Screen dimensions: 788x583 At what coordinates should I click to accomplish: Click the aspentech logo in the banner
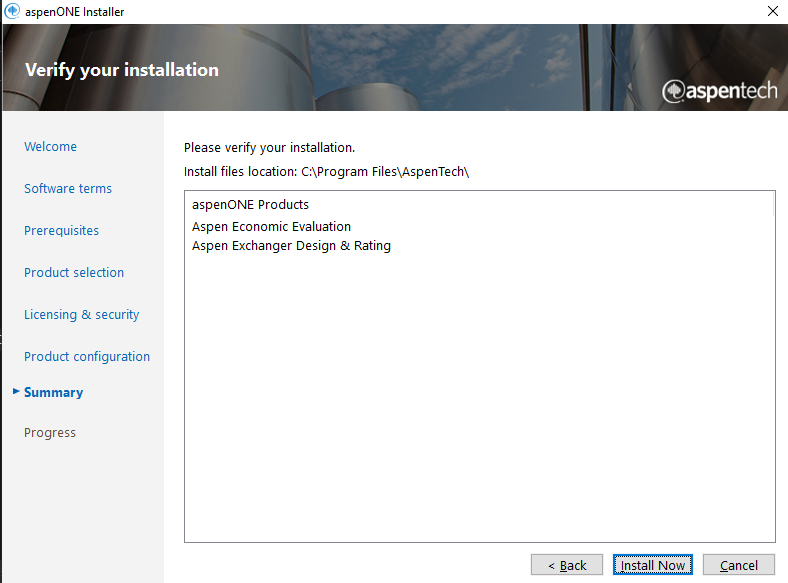[x=720, y=91]
